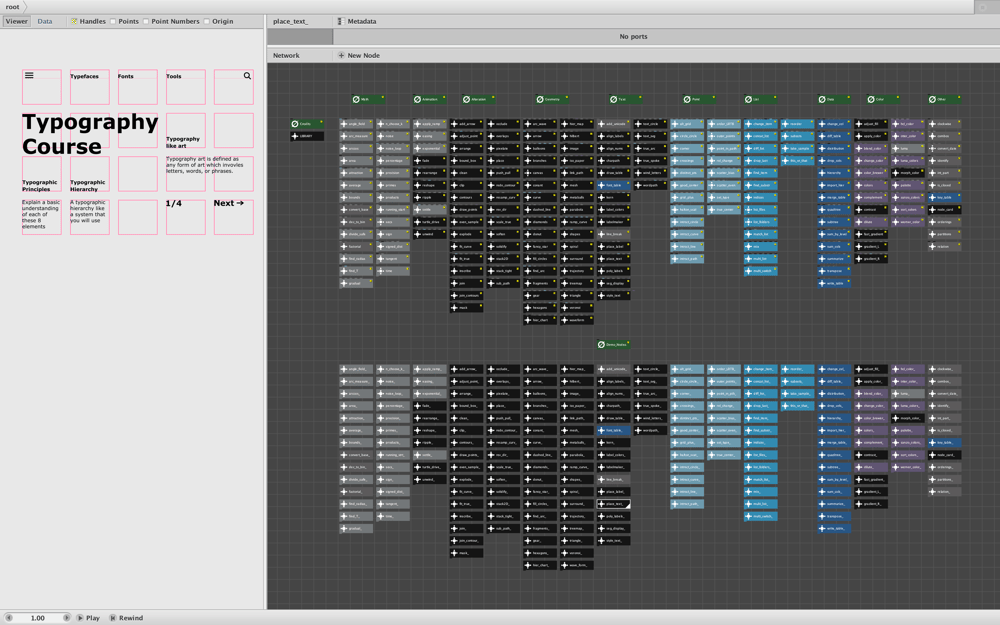Image resolution: width=1000 pixels, height=625 pixels.
Task: Open the Metadata panel
Action: (x=357, y=21)
